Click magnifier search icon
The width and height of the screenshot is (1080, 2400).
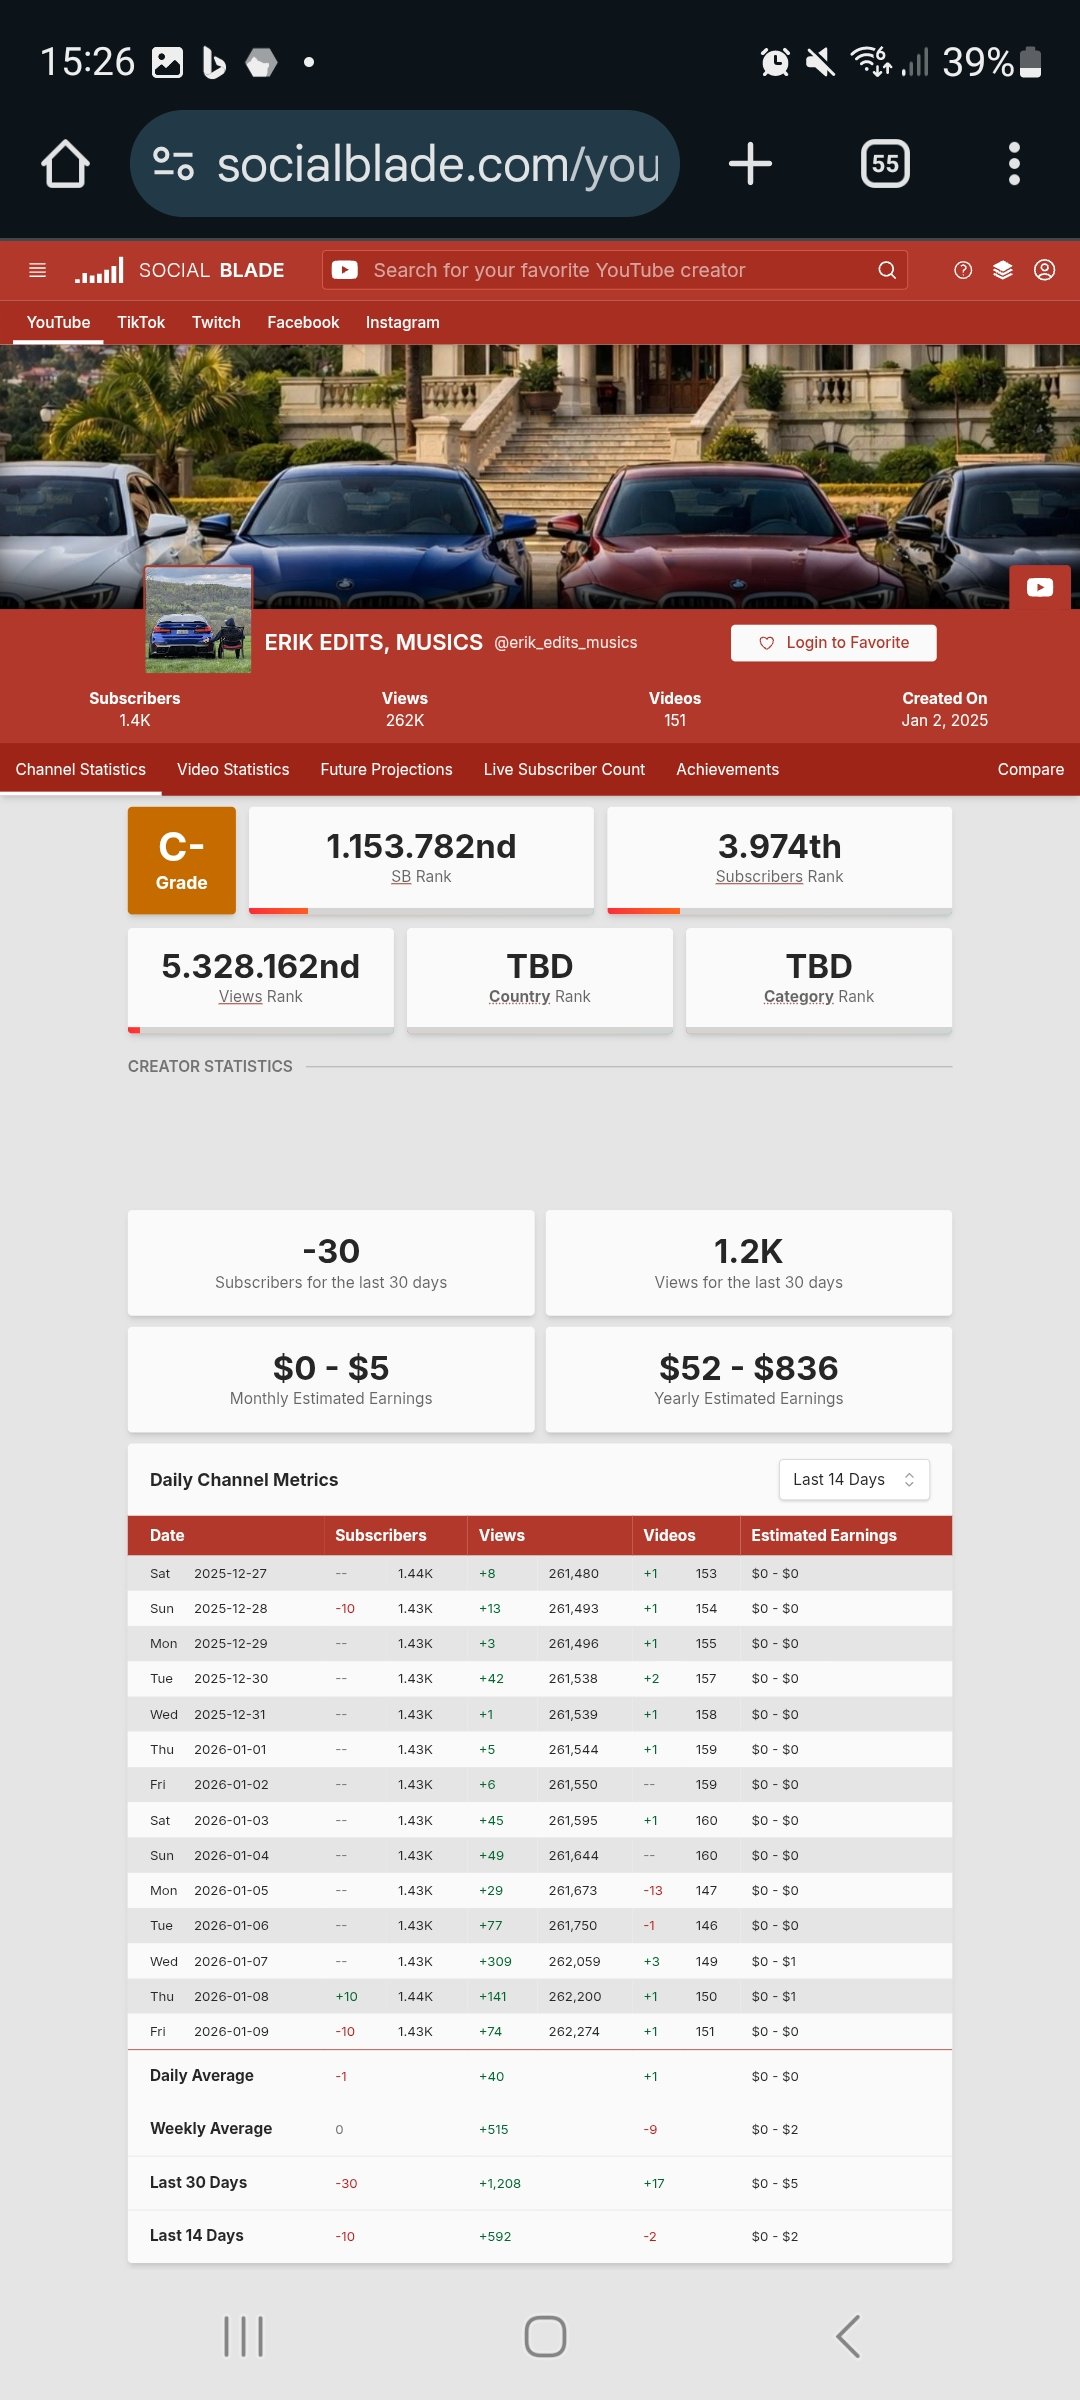[x=887, y=270]
